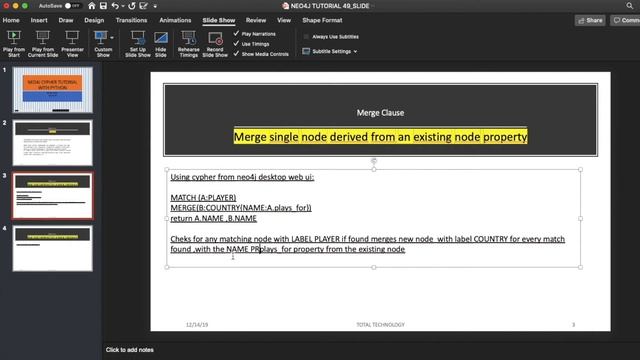Click 'Click to add notes' field
Viewport: 640px width, 360px height.
click(129, 350)
